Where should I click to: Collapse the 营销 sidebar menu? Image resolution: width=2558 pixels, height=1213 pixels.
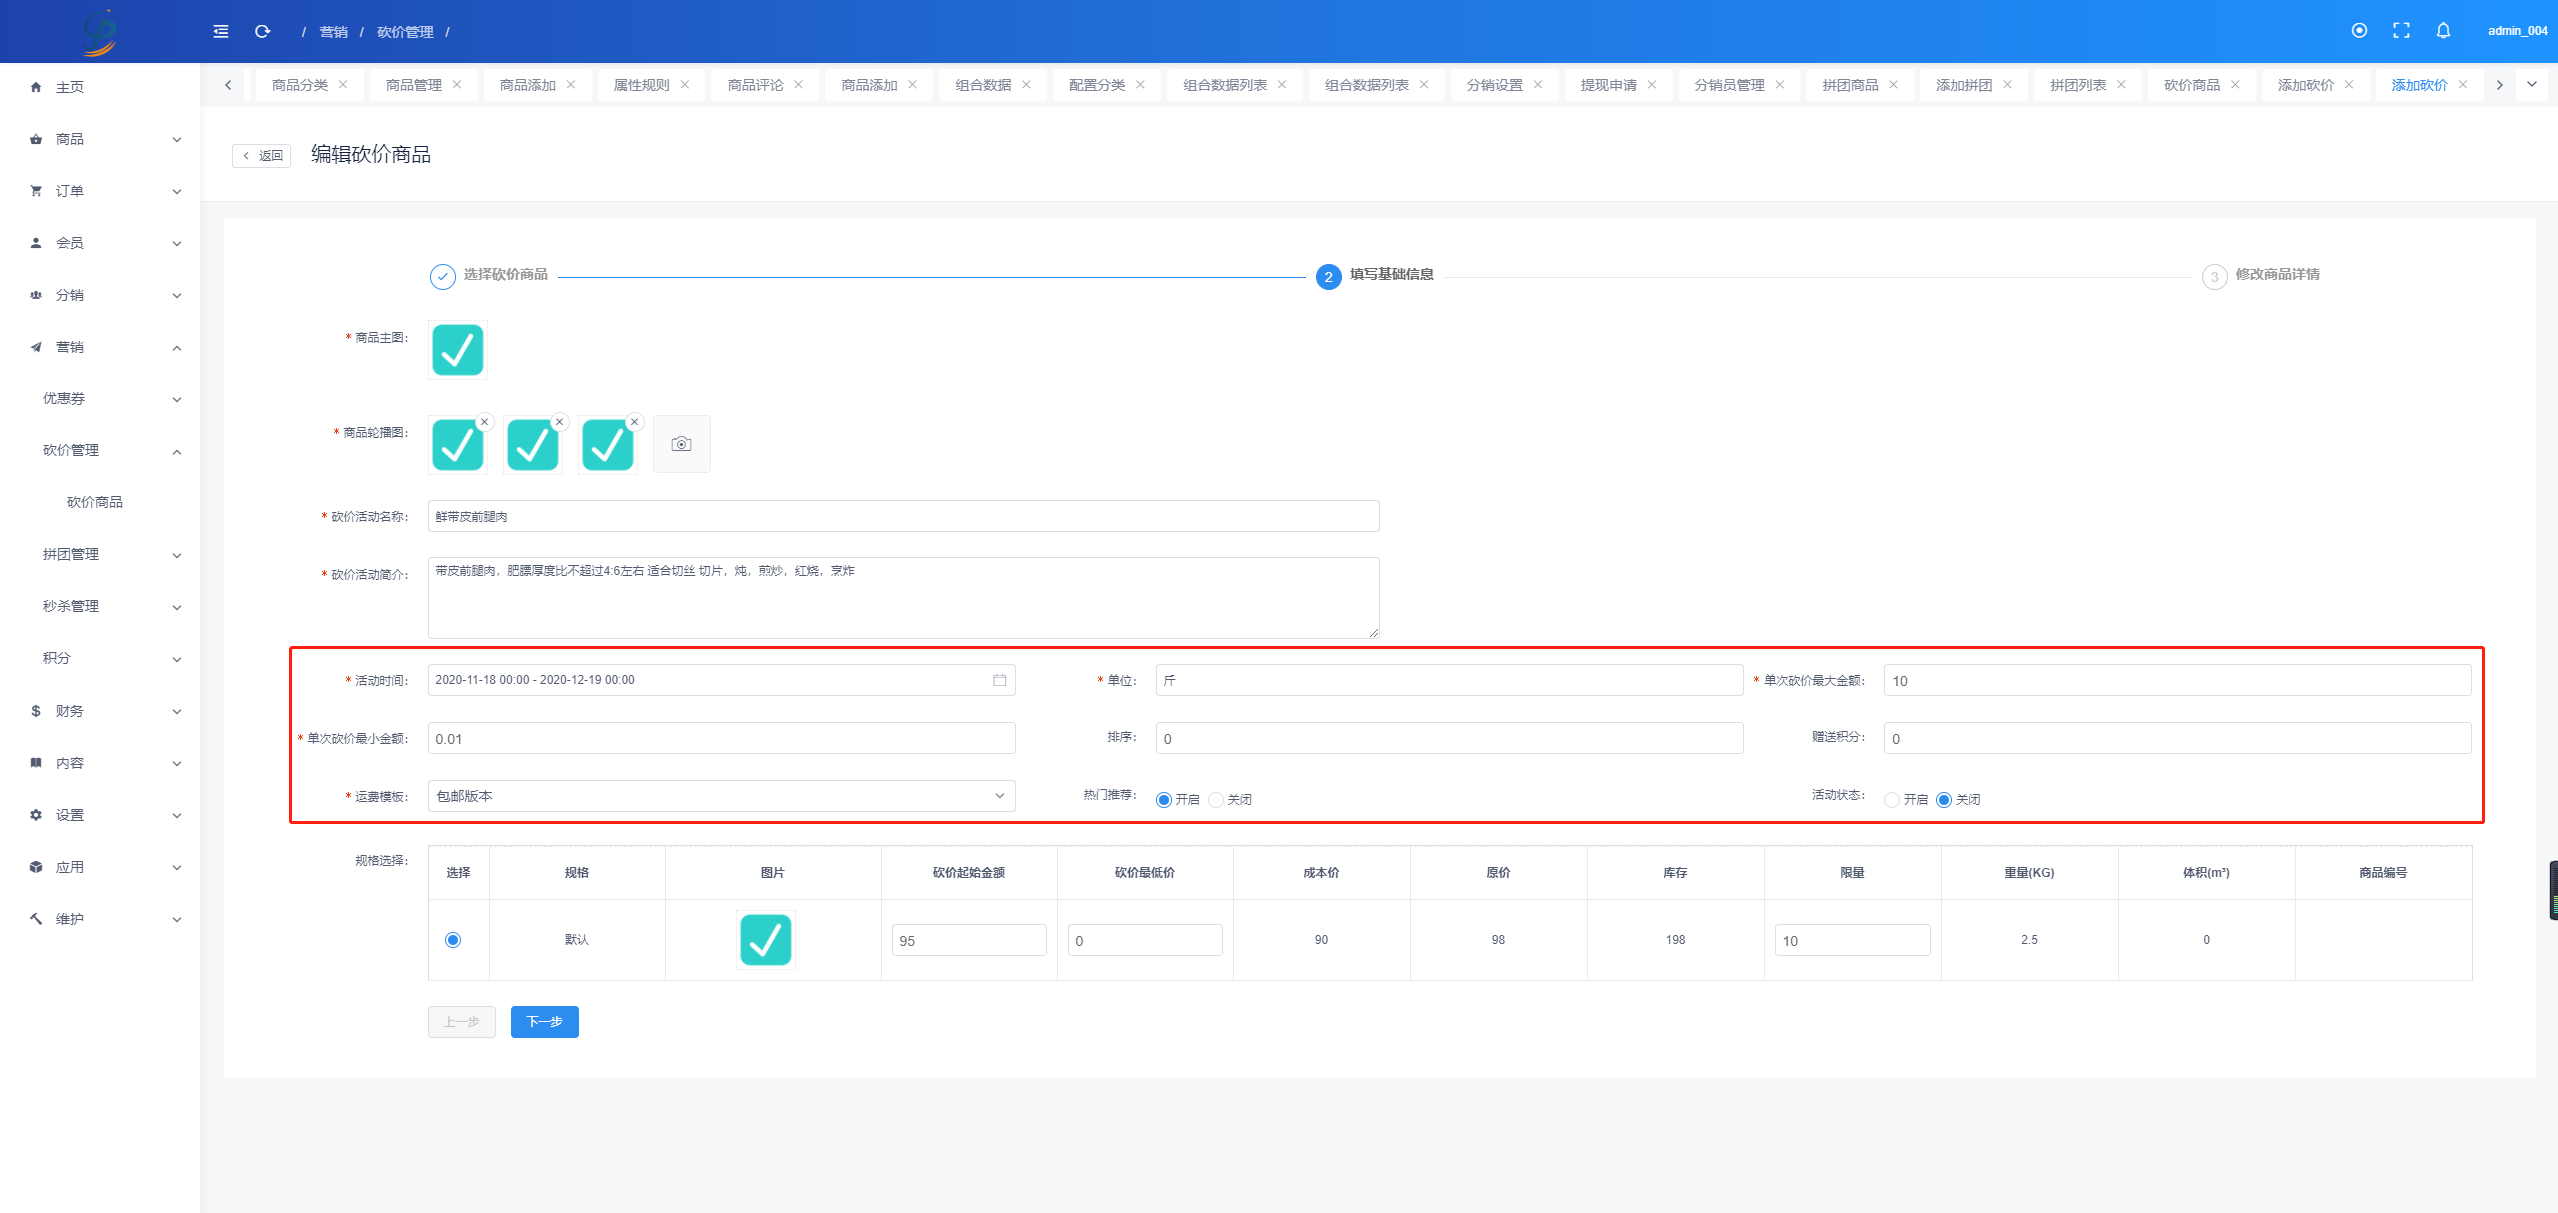pyautogui.click(x=100, y=347)
